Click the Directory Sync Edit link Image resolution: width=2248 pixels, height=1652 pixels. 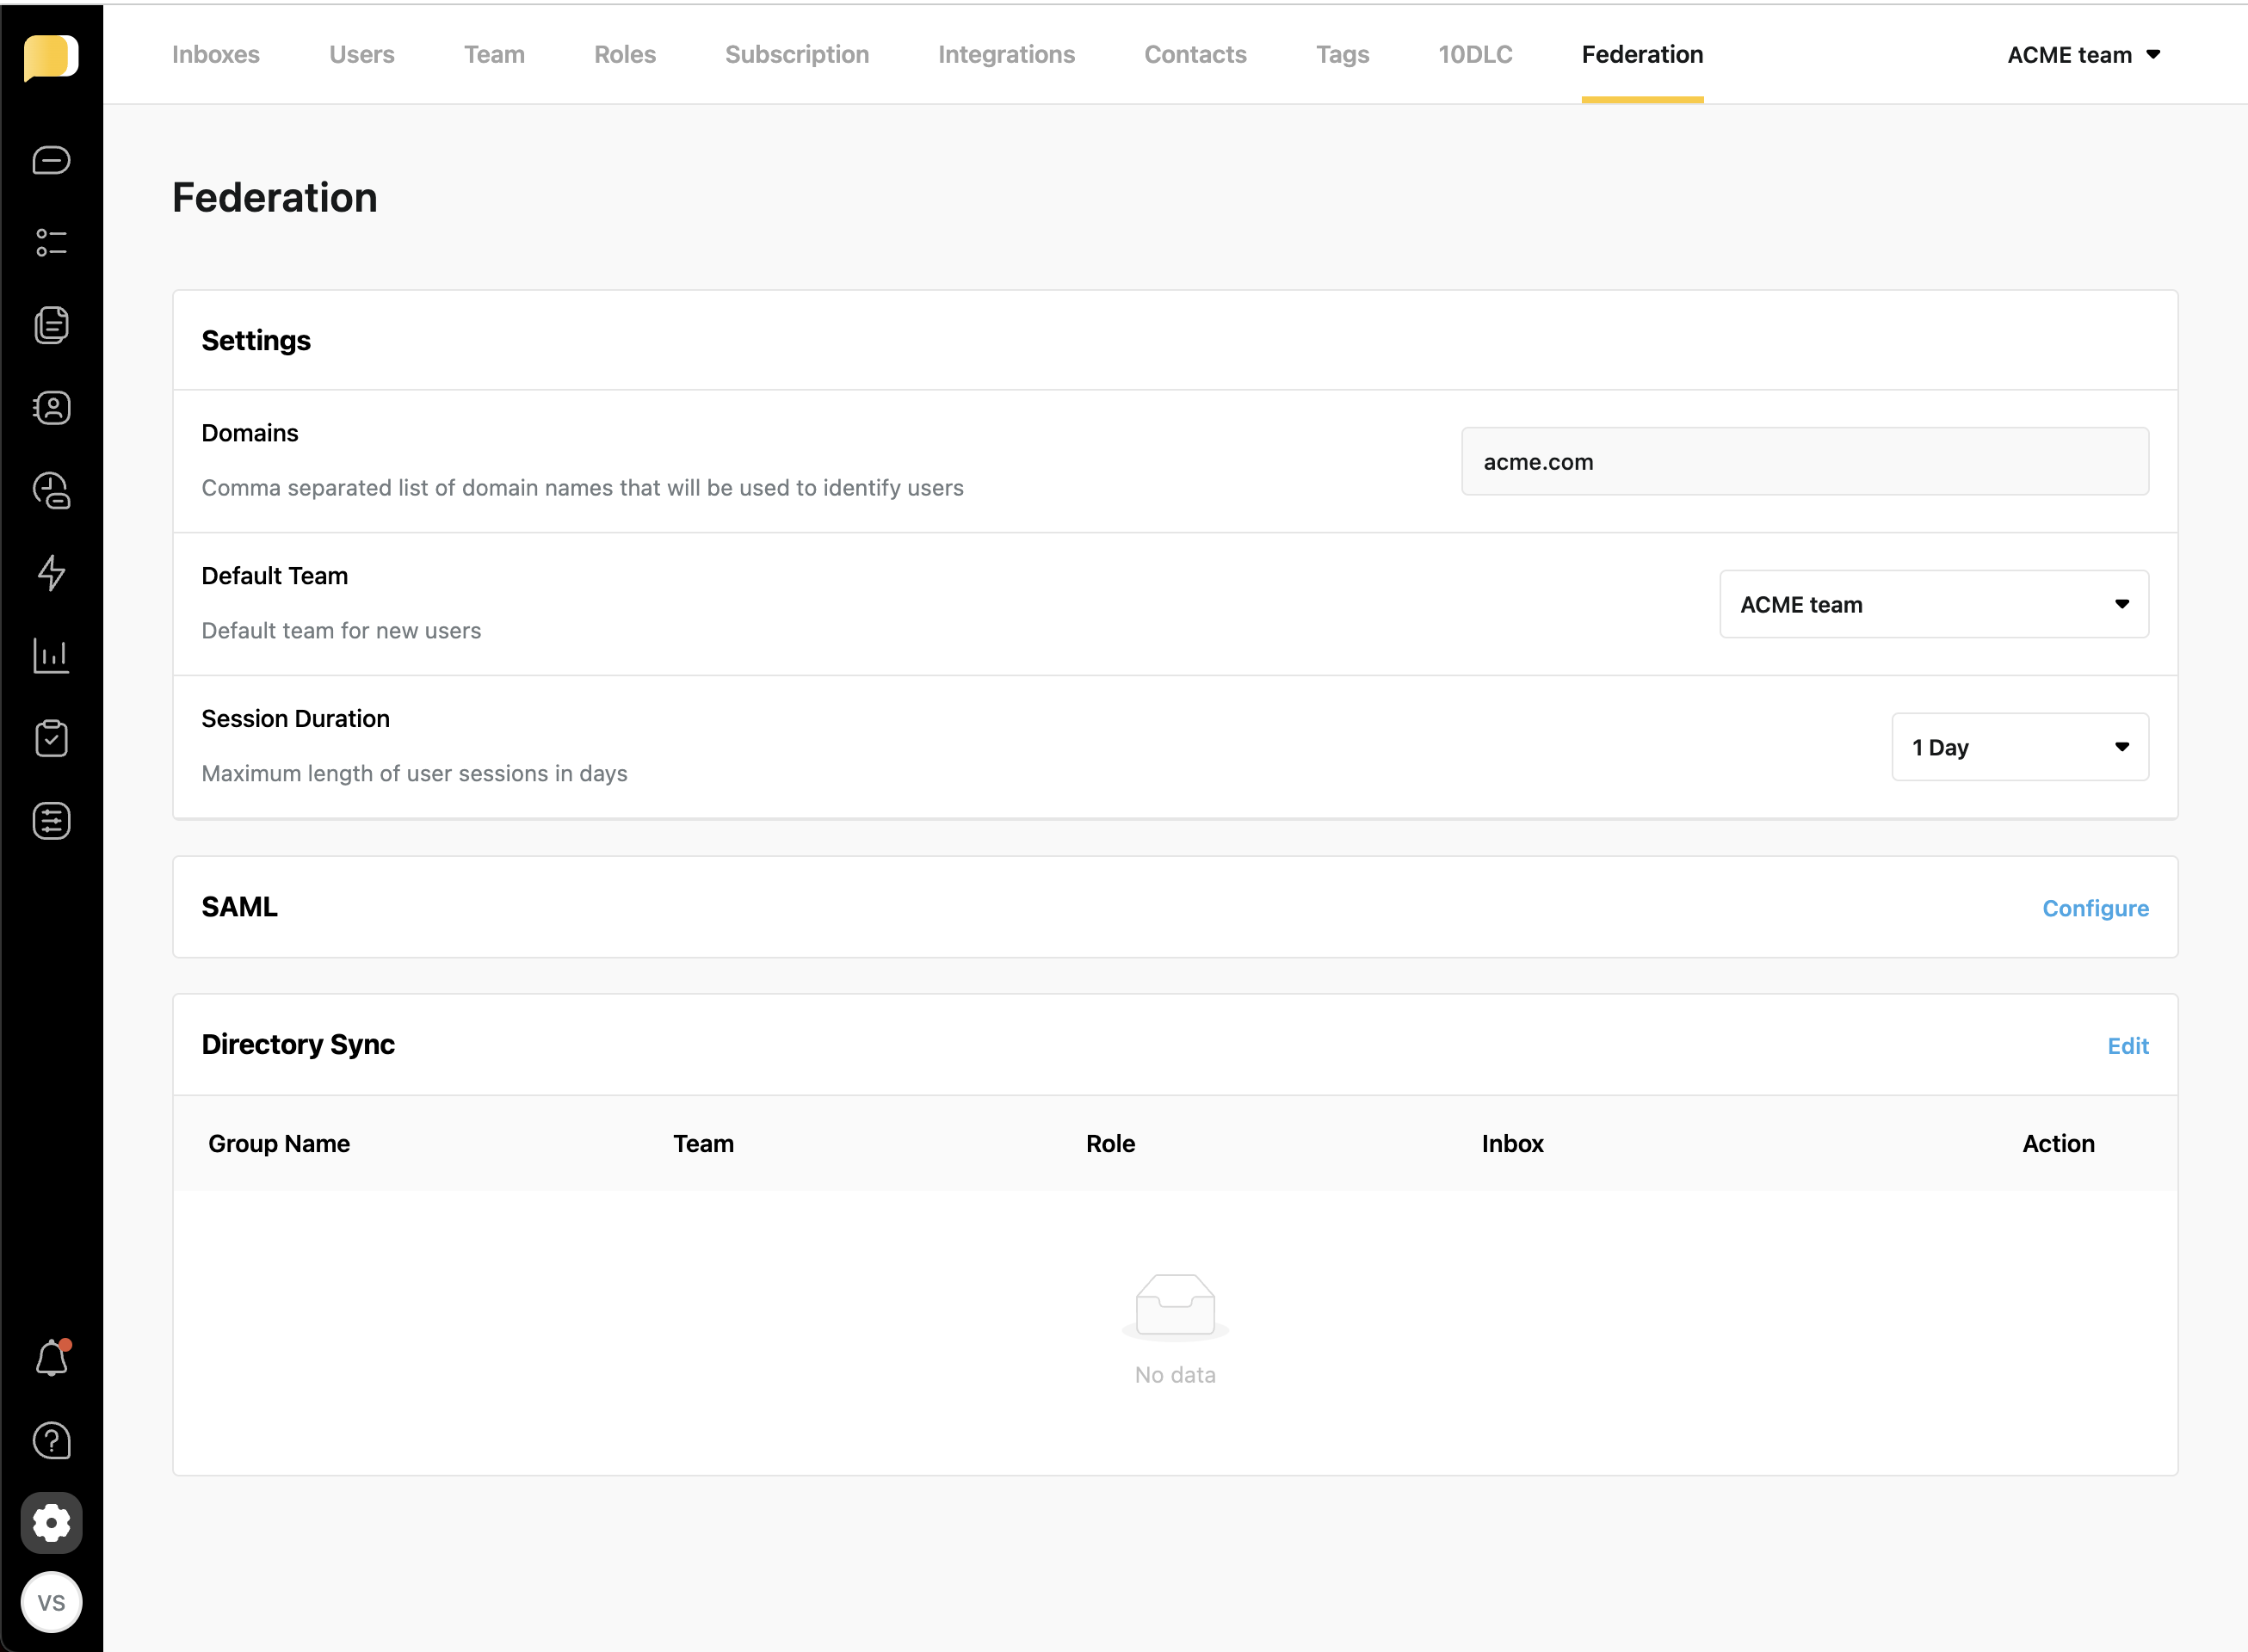[x=2127, y=1046]
